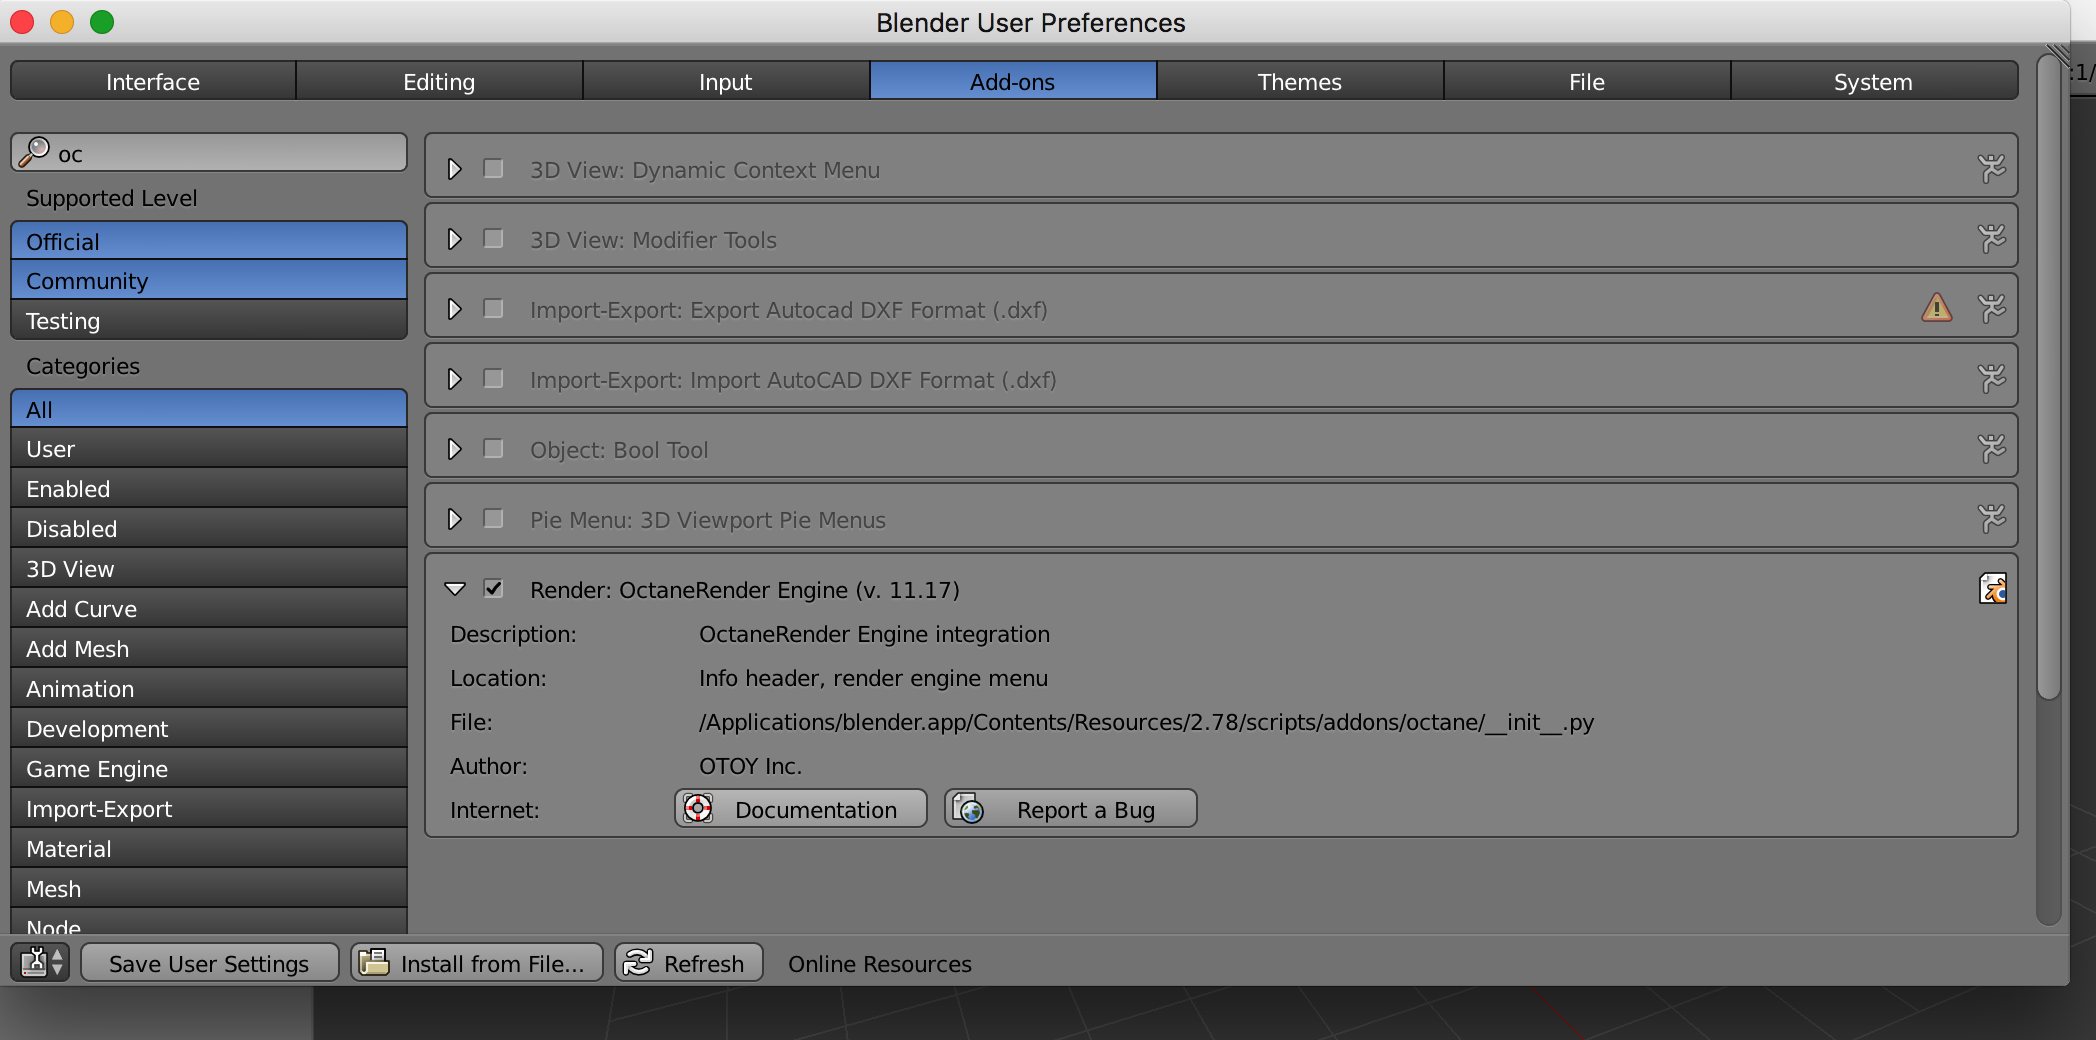Enable the Object: Bool Tool add-on
Viewport: 2096px width, 1040px height.
[493, 448]
